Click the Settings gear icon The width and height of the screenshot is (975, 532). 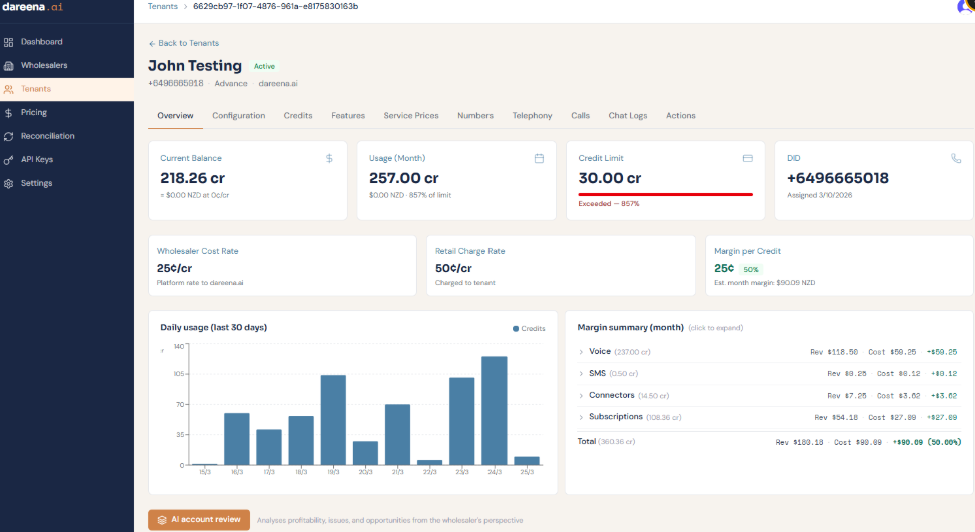point(9,184)
